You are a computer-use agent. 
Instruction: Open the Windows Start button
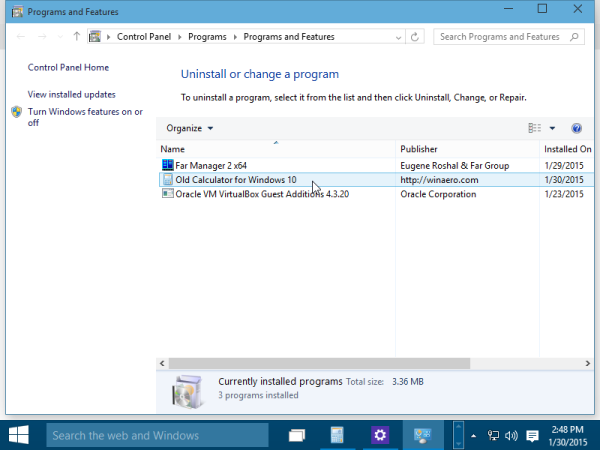pos(18,435)
